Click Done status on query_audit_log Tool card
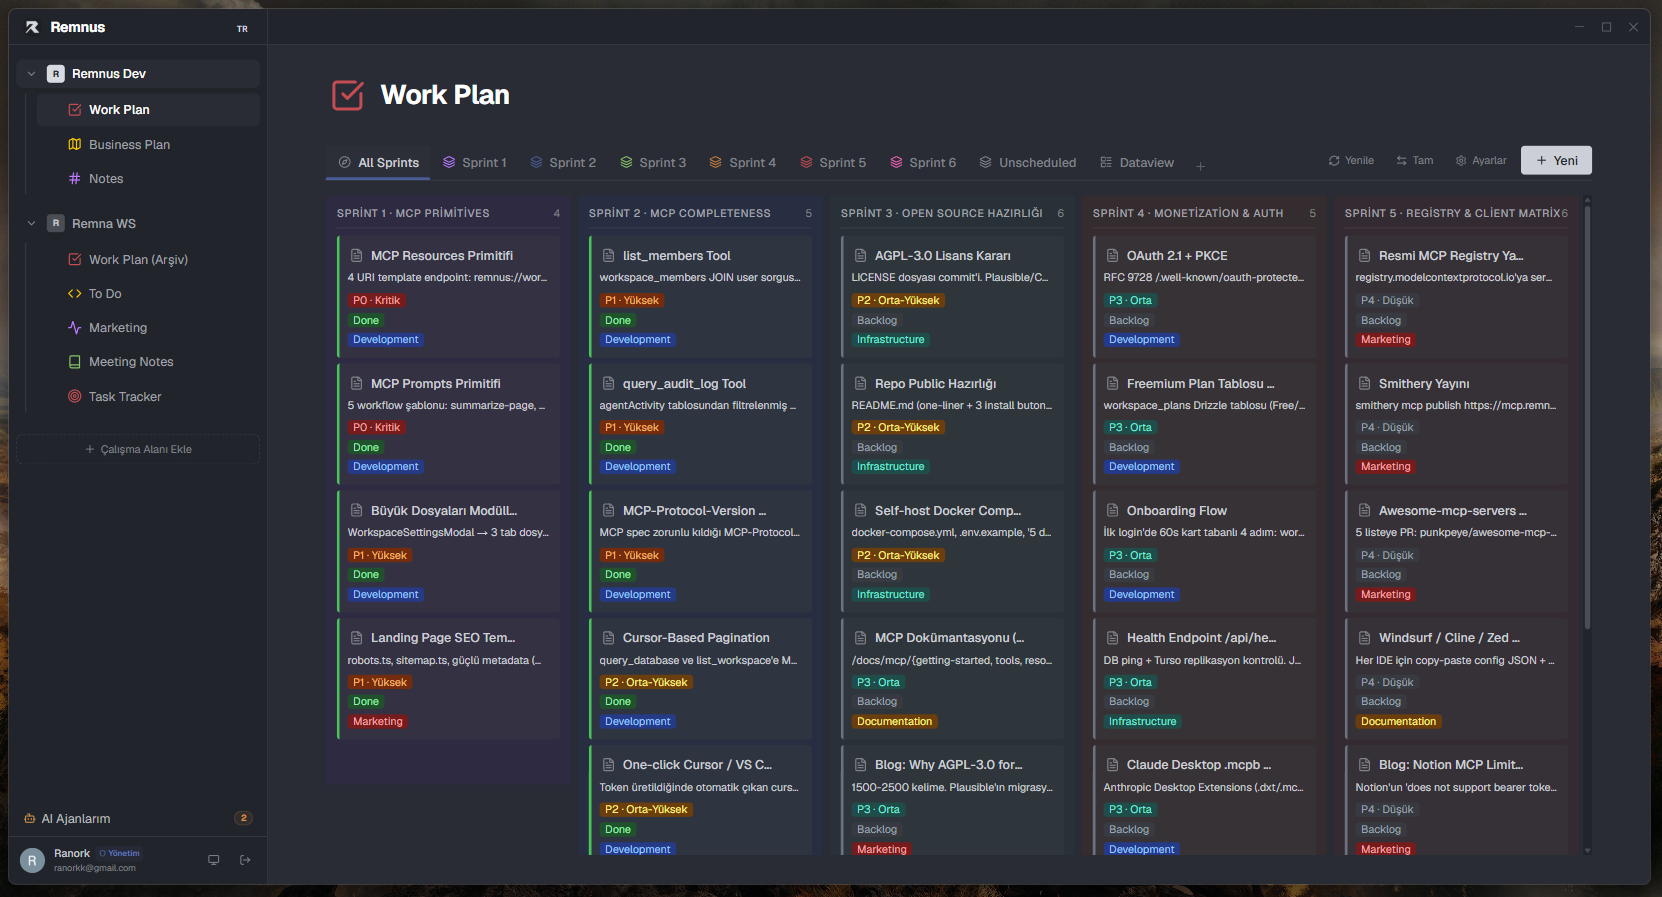The image size is (1662, 897). click(618, 448)
